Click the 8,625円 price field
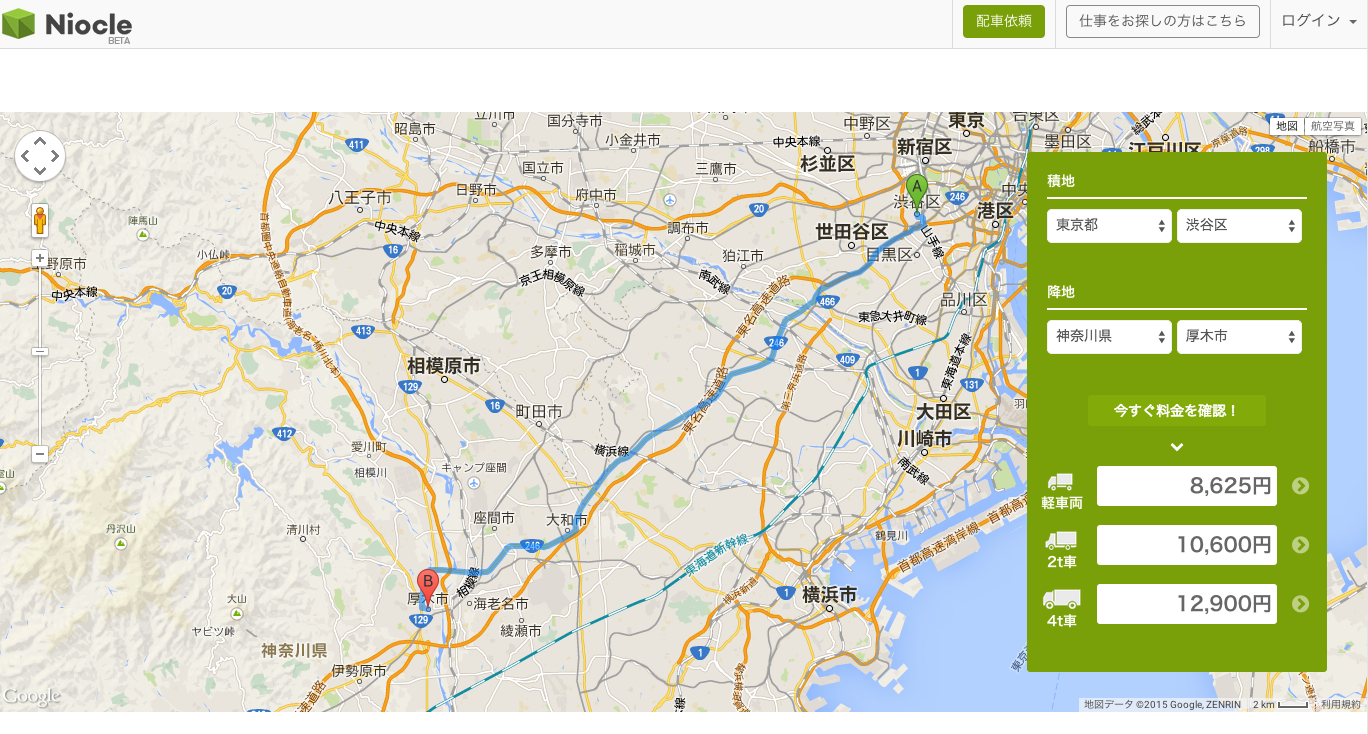Screen dimensions: 1368x734 [x=1187, y=486]
